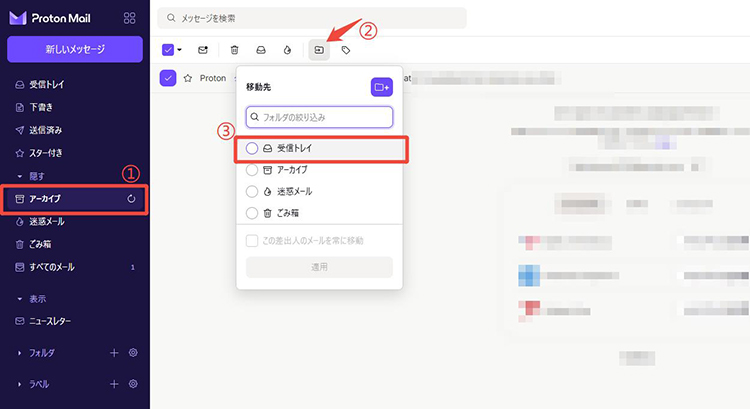
Task: Compose with the 新しいメッセージ button
Action: click(x=75, y=49)
